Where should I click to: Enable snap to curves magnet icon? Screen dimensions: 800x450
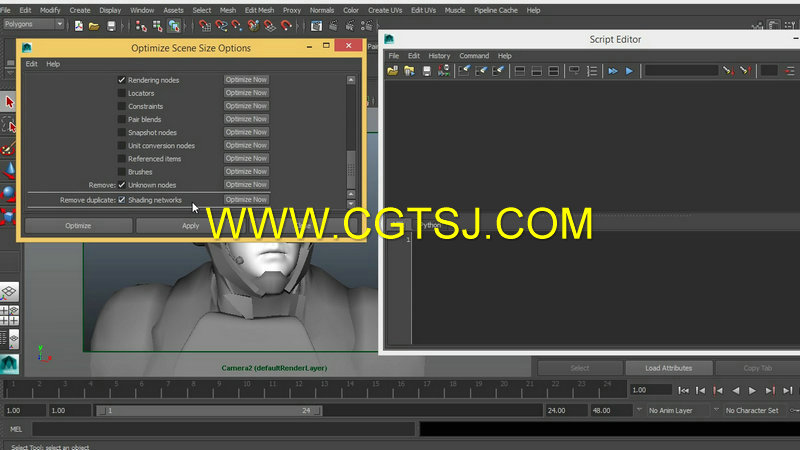(221, 26)
